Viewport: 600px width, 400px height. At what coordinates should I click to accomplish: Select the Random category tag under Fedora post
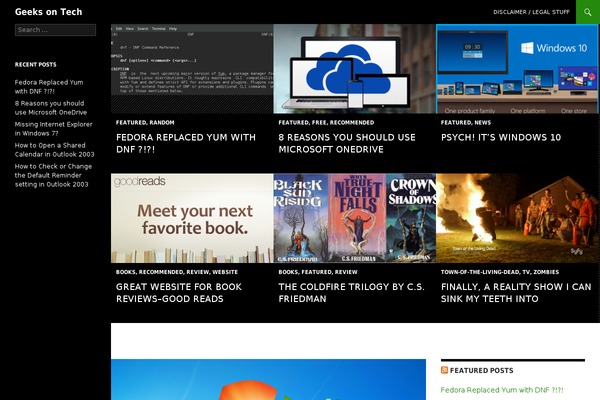click(x=162, y=122)
